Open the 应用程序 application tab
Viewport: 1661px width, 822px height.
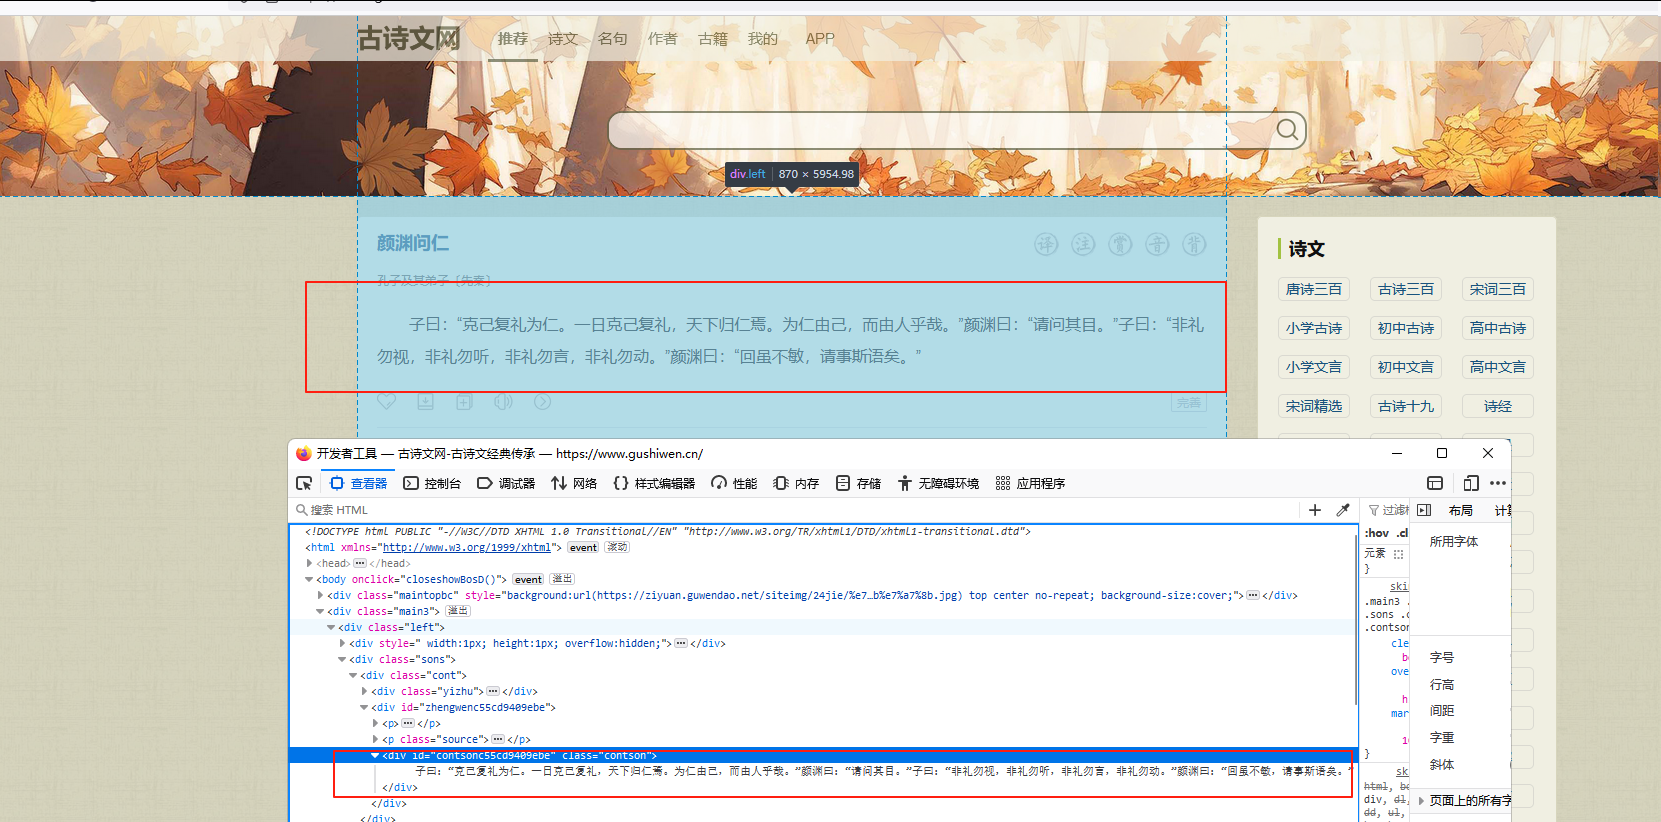(1030, 483)
